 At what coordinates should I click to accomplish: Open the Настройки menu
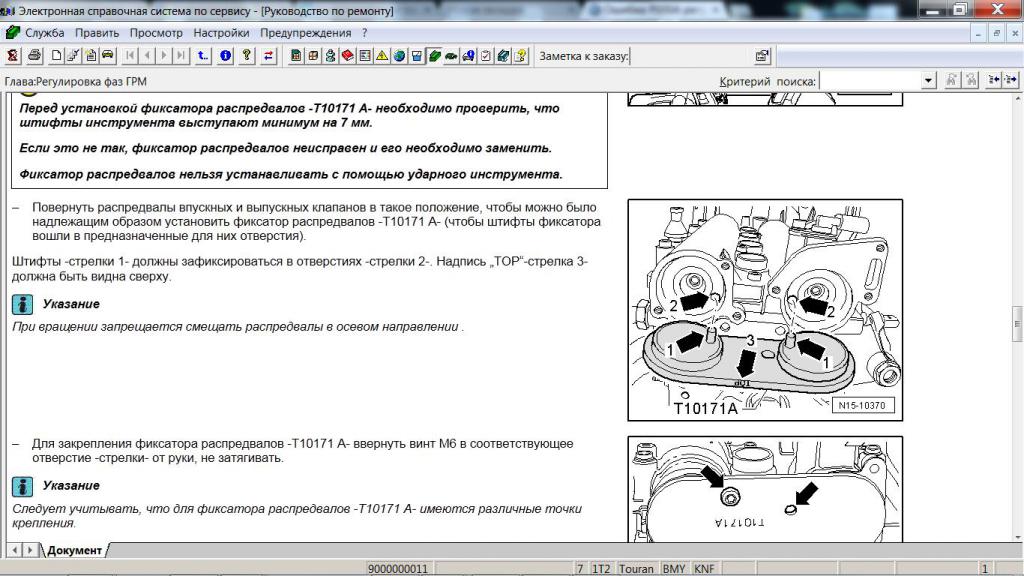tap(221, 32)
